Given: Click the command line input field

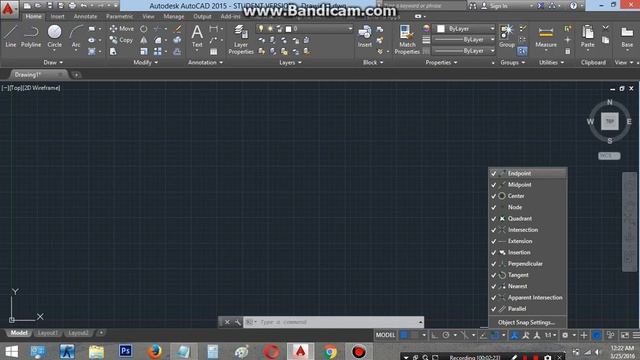Looking at the screenshot, I should pyautogui.click(x=333, y=322).
